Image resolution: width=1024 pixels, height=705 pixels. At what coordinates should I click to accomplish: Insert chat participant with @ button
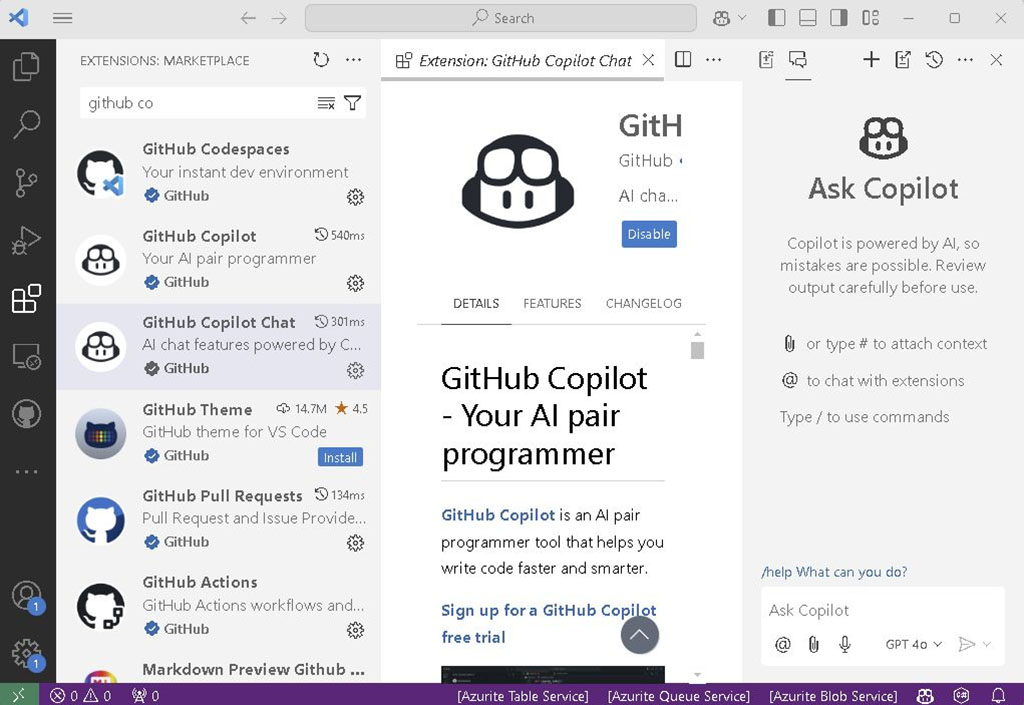click(x=782, y=645)
